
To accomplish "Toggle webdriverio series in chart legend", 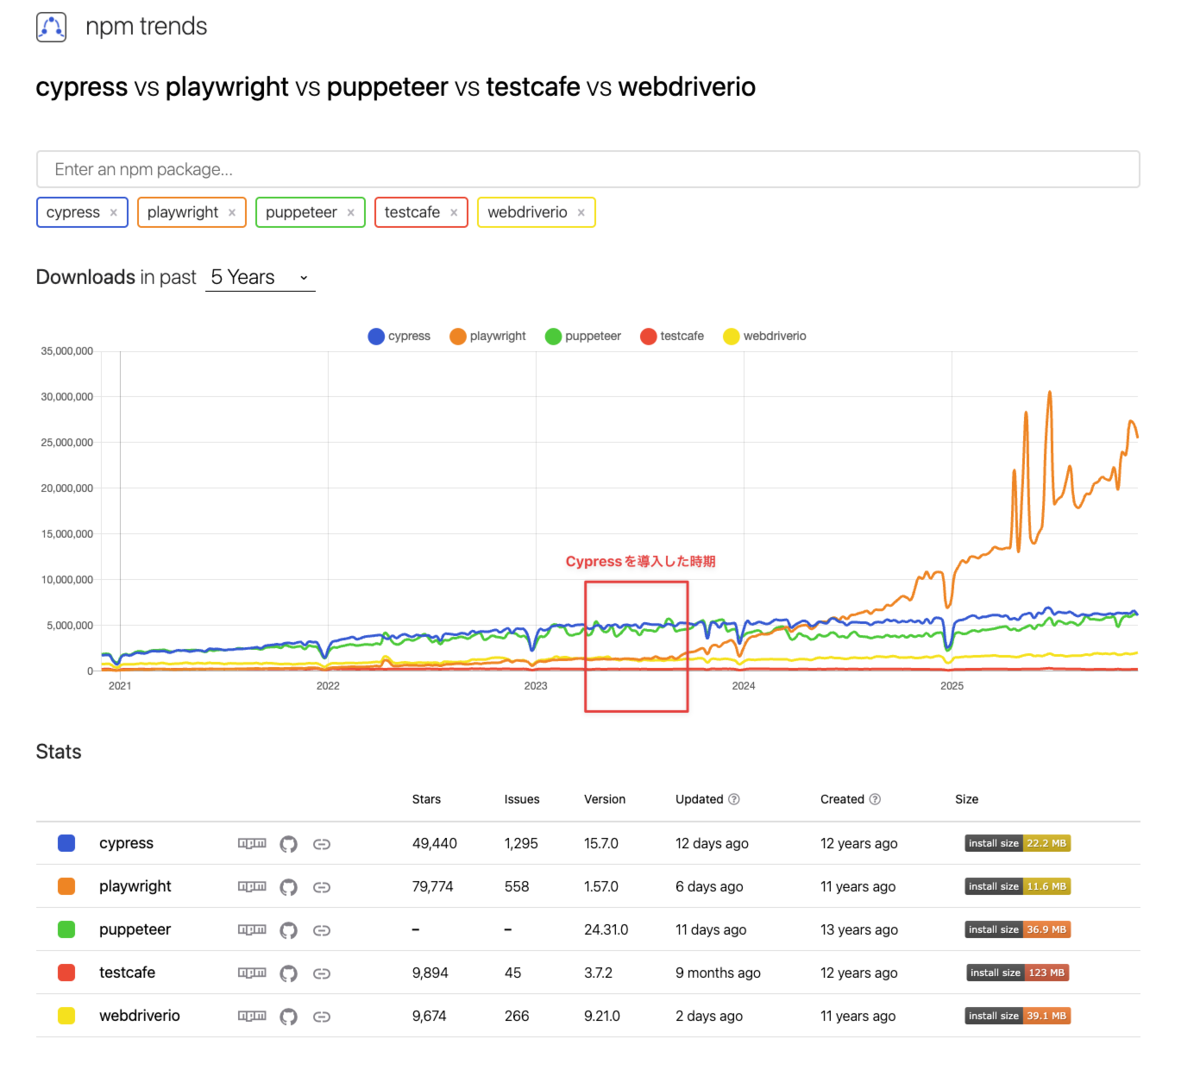I will (x=765, y=336).
